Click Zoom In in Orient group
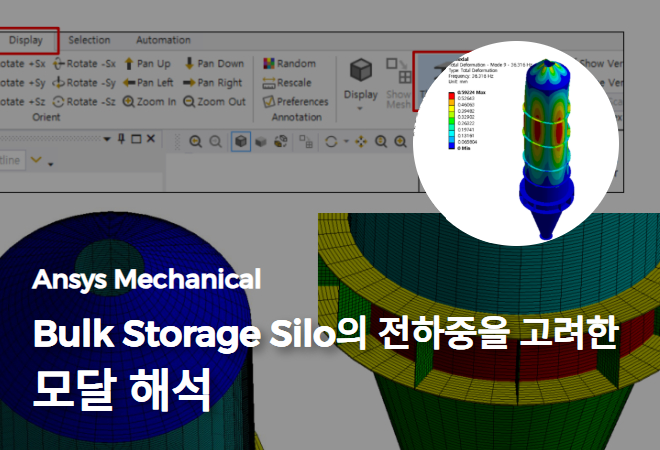 pos(149,101)
